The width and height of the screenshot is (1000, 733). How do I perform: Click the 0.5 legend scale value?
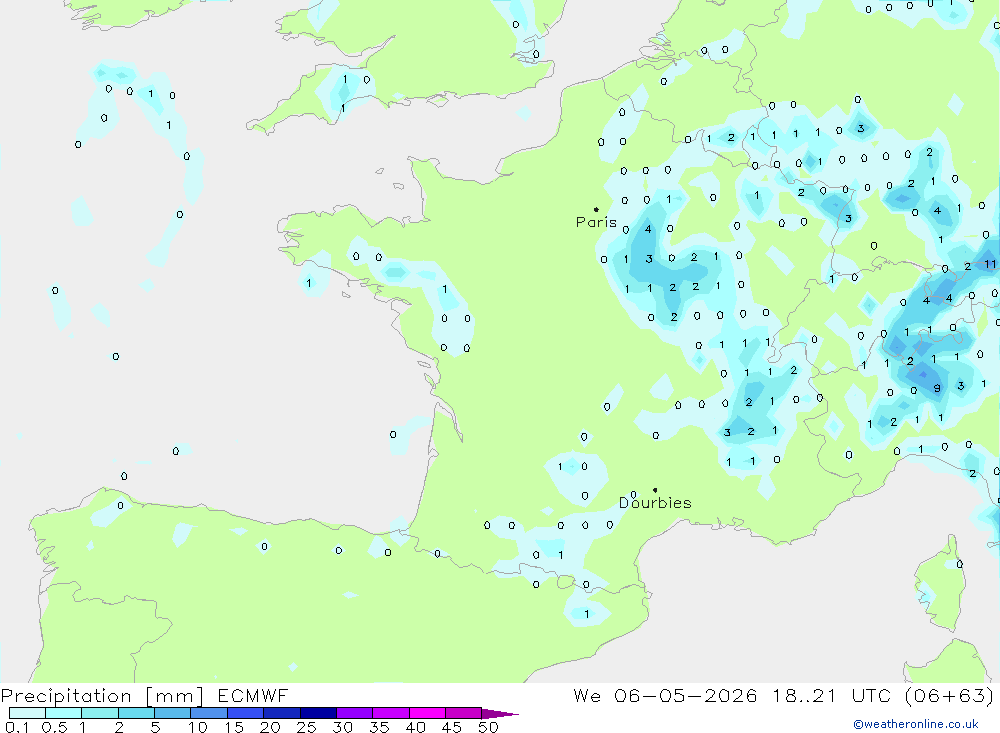tap(54, 727)
